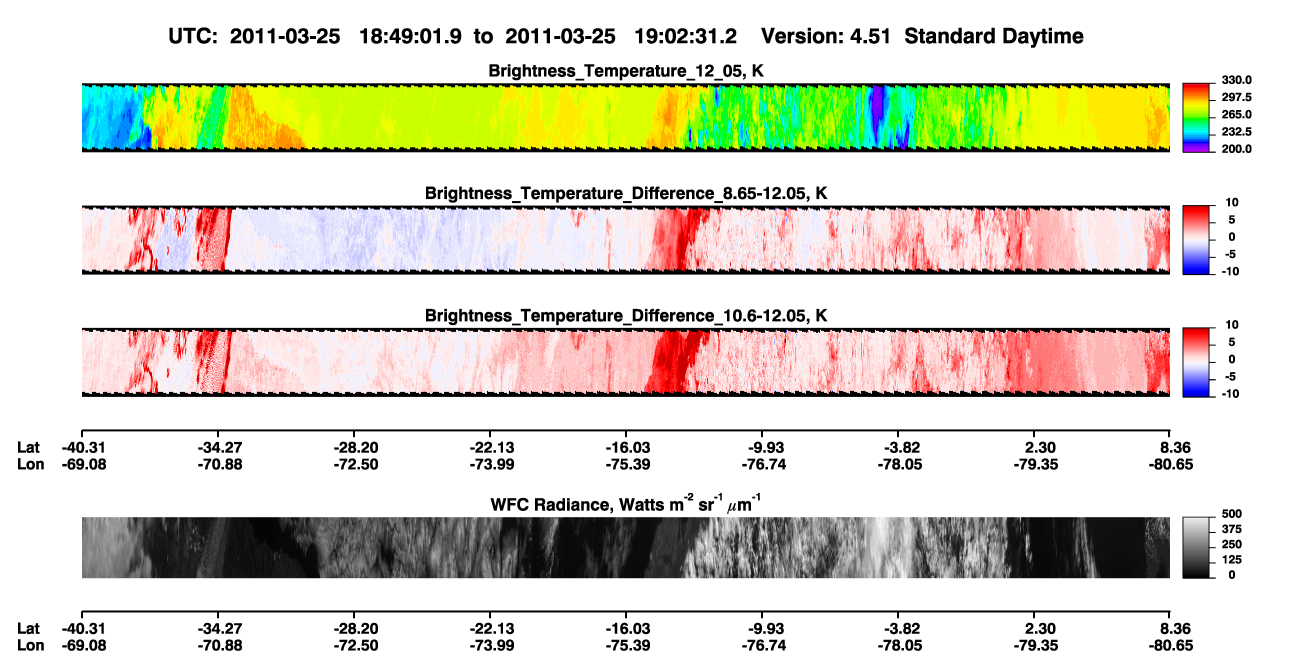Click the 'WFC Radiance, Watts' panel title
1300x667 pixels.
pyautogui.click(x=626, y=503)
